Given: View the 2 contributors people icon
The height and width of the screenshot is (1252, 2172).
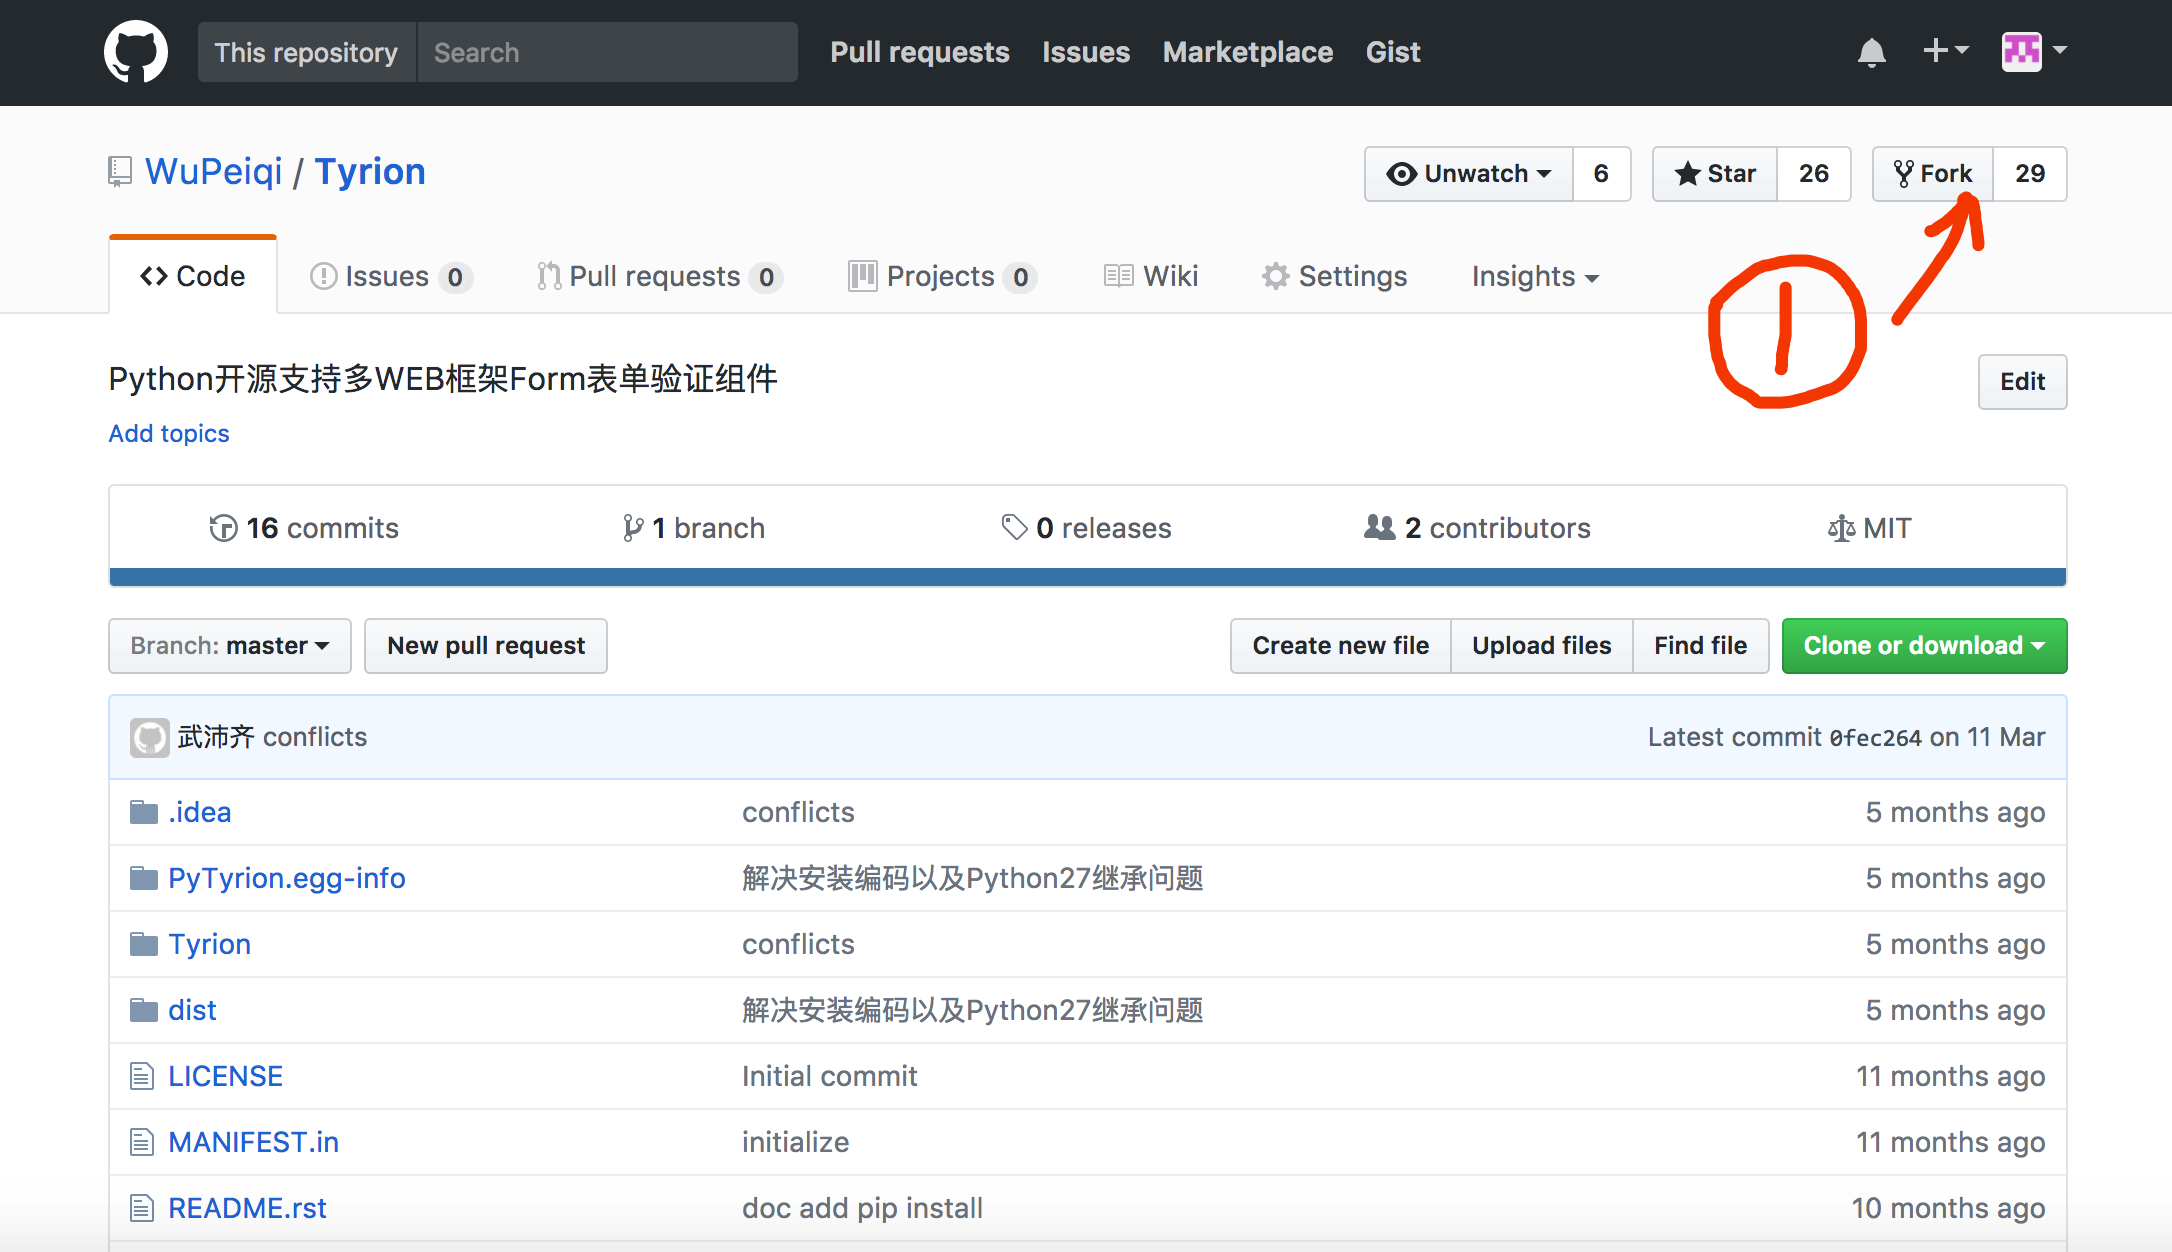Looking at the screenshot, I should tap(1379, 527).
